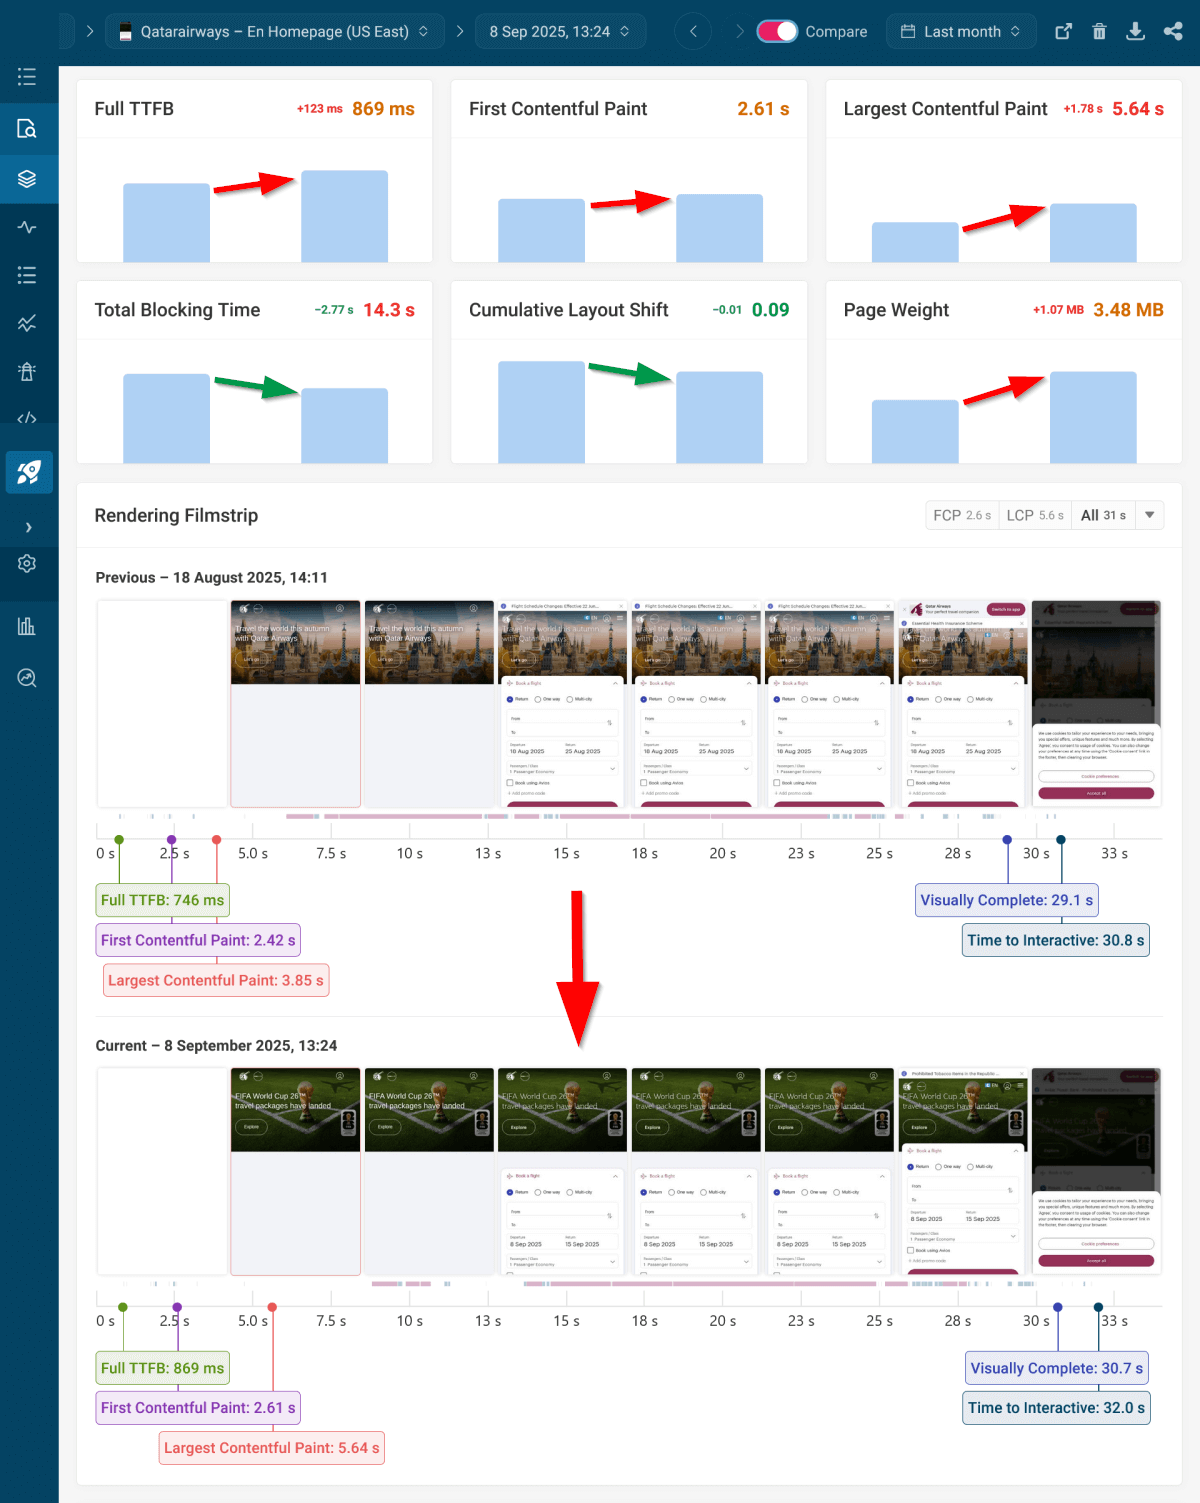This screenshot has width=1200, height=1503.
Task: Click the previous test run arrow button
Action: [x=693, y=31]
